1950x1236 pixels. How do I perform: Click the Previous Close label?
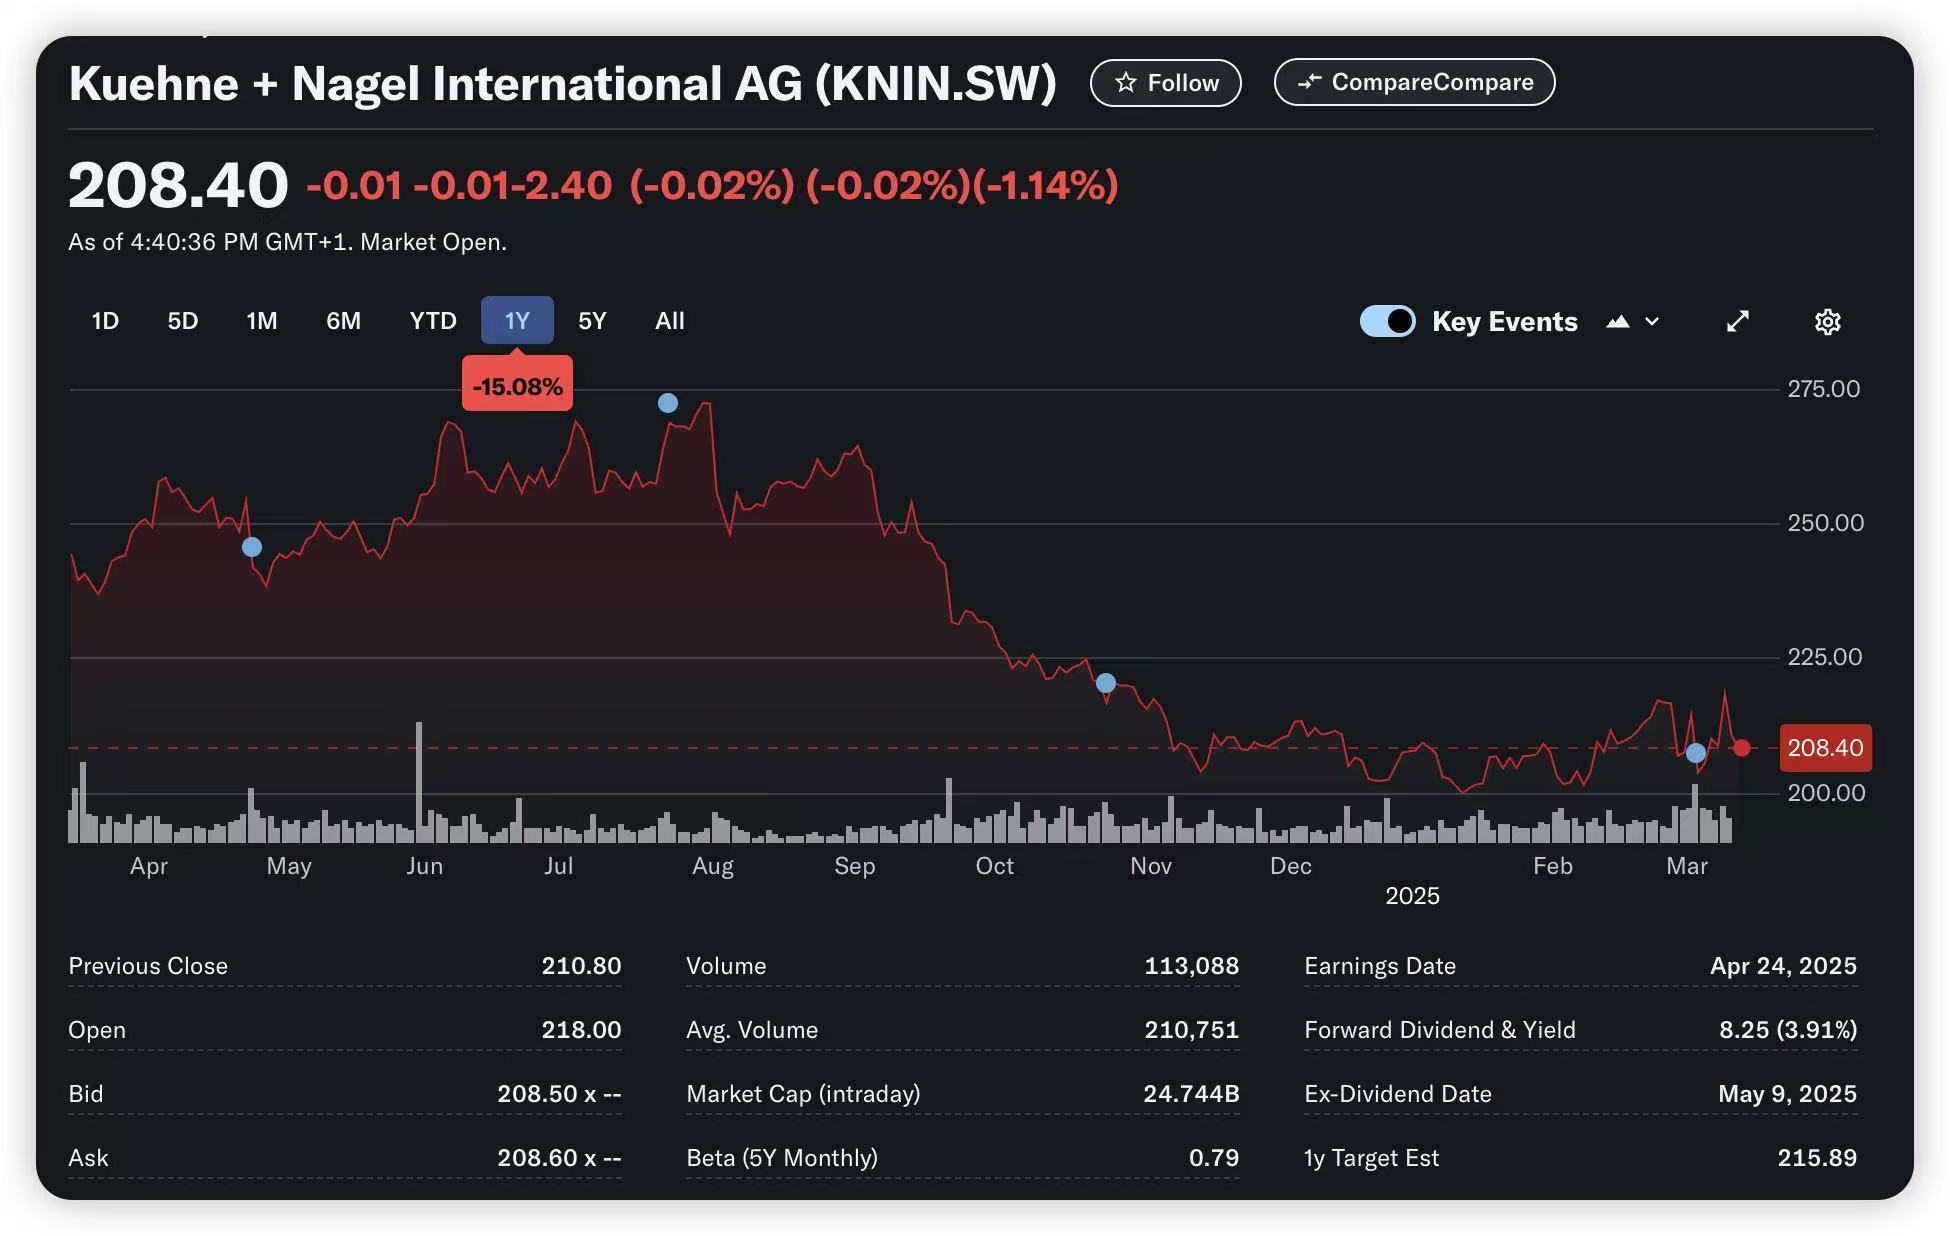point(148,966)
